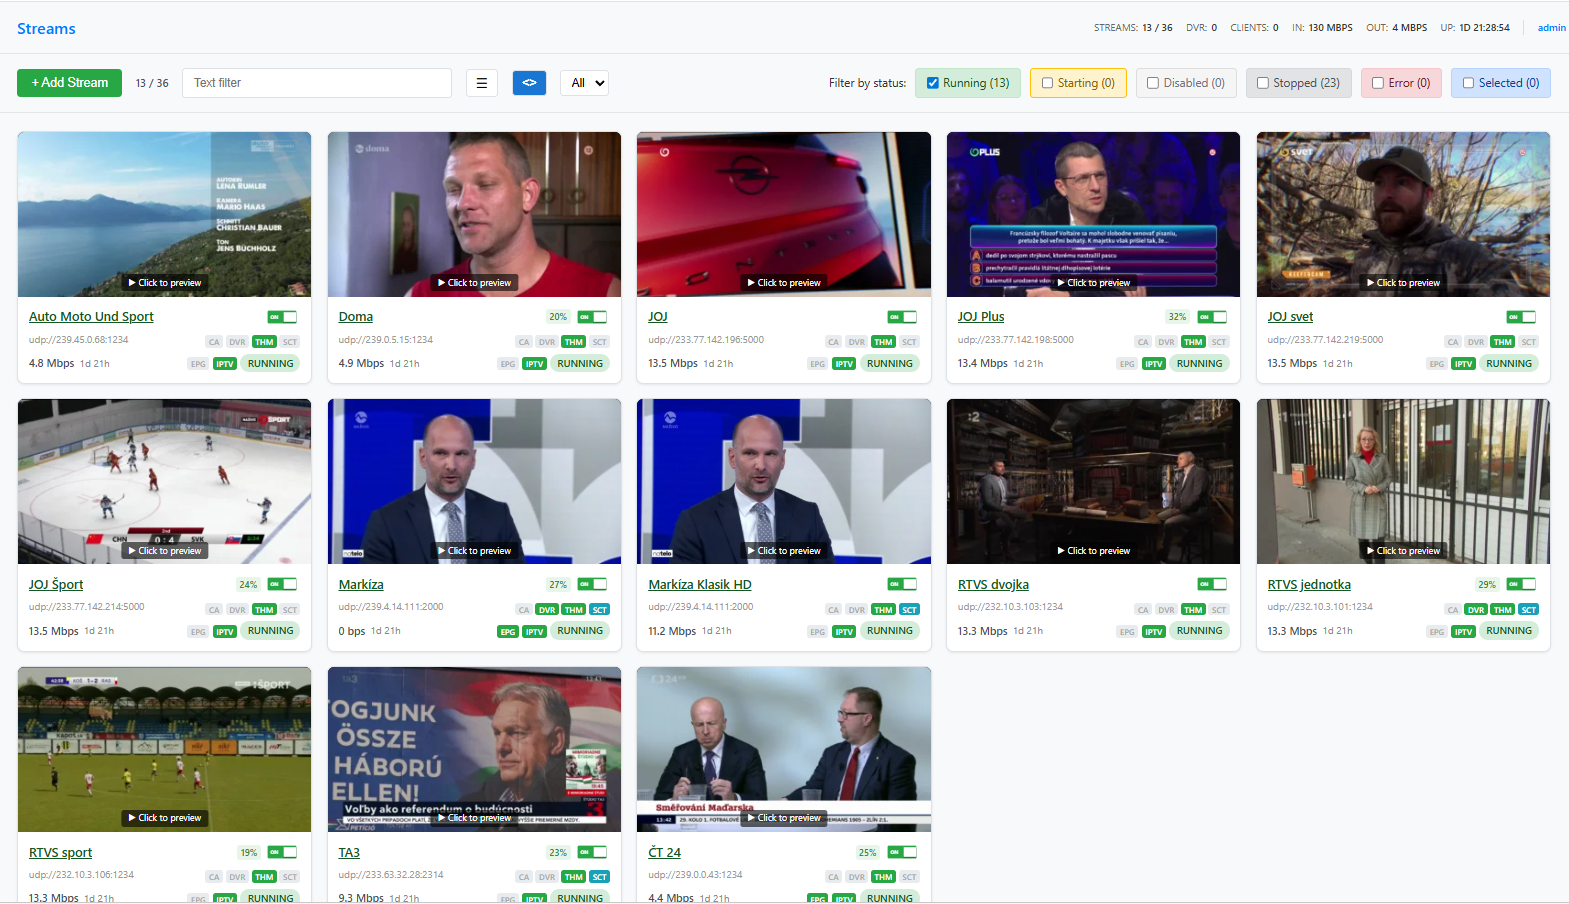Open the ČT 24 stream link

click(664, 853)
